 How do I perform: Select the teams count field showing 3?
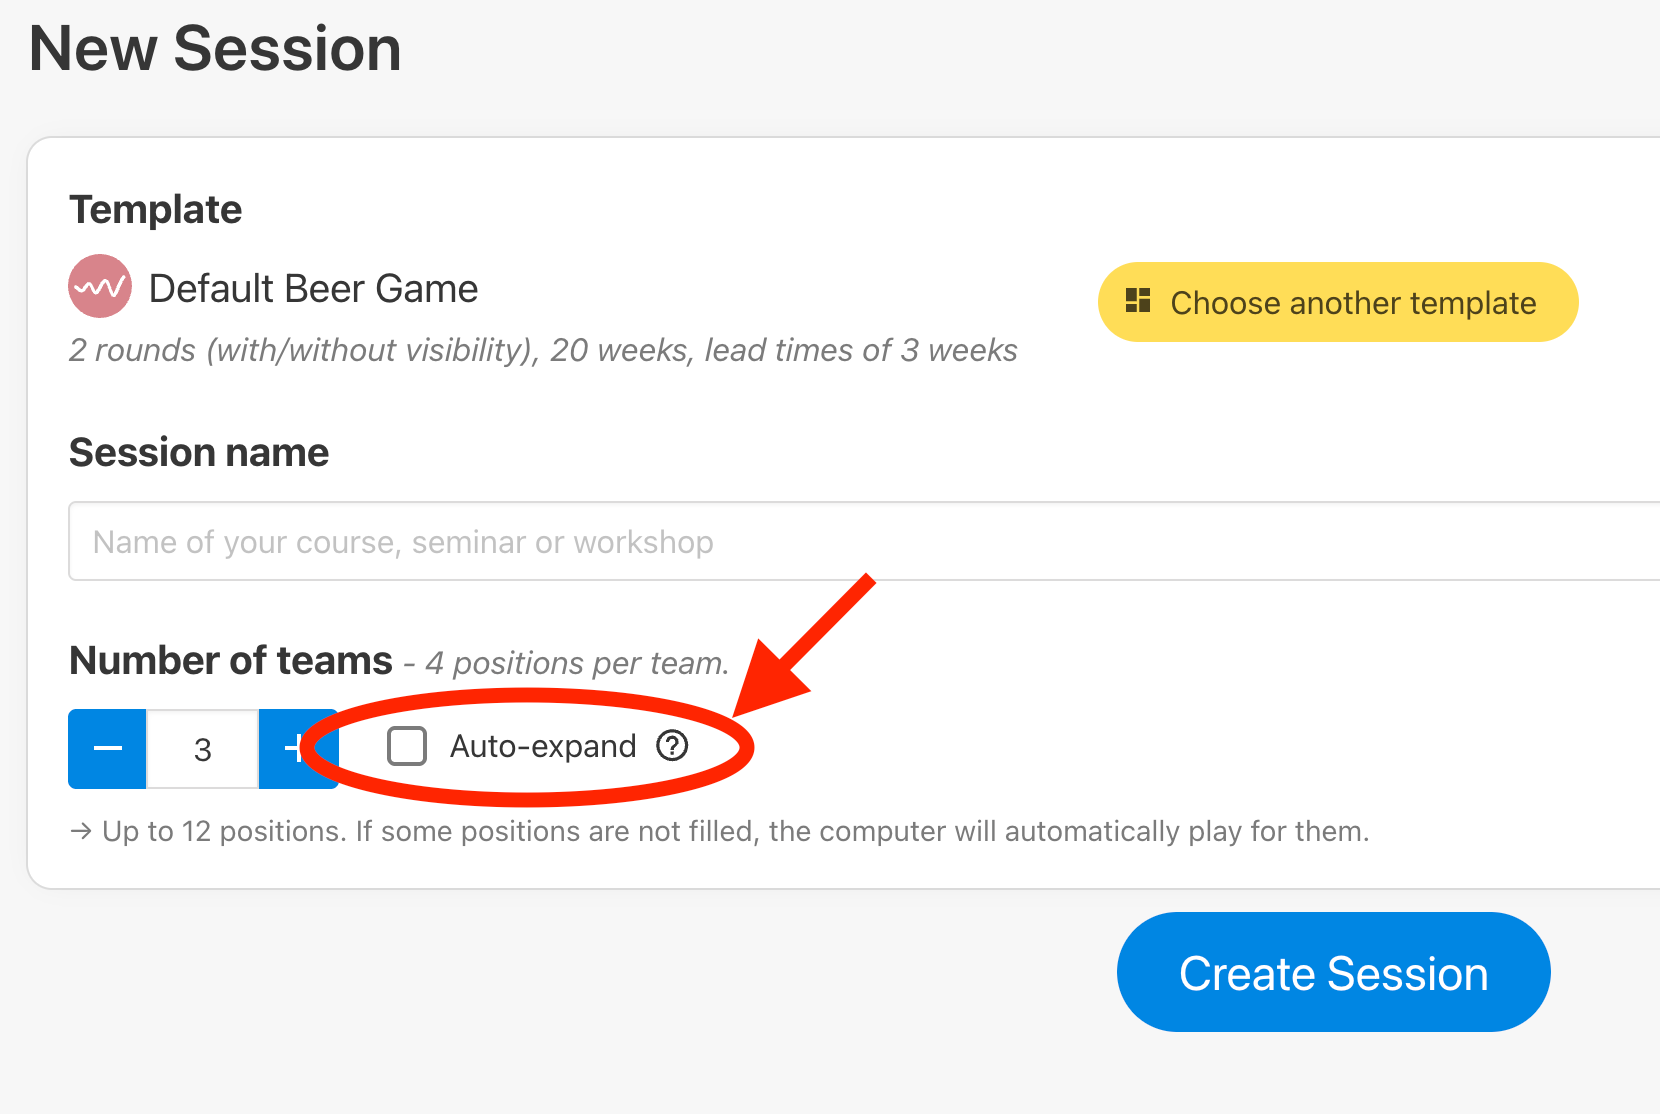[203, 749]
